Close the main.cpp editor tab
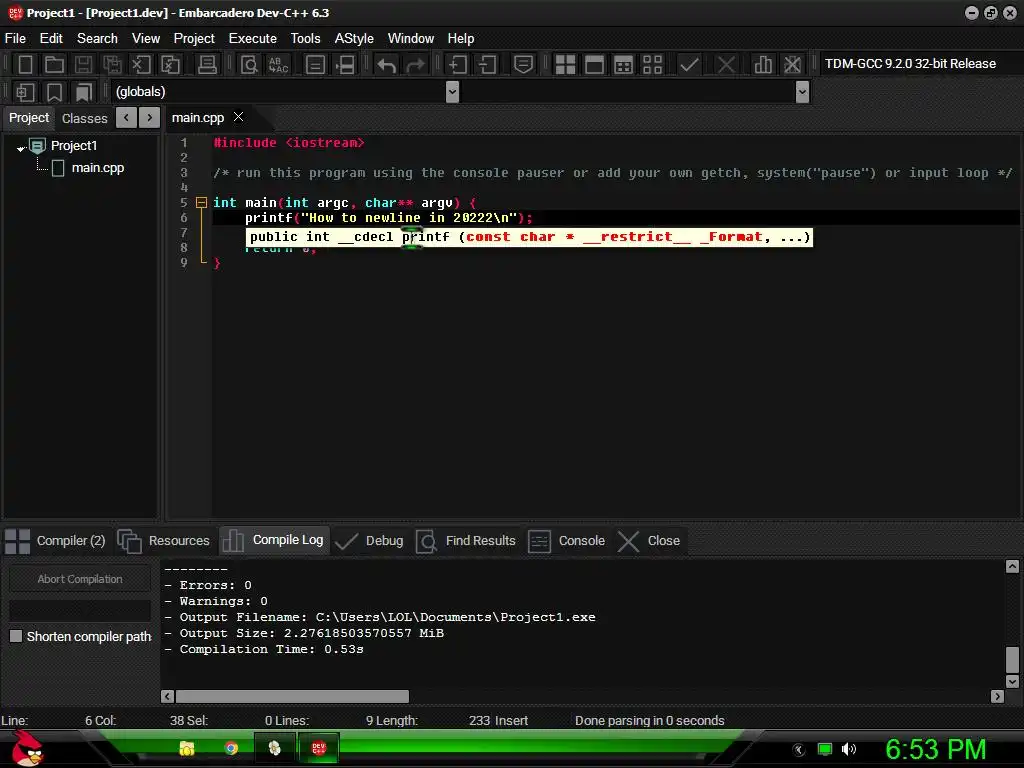This screenshot has height=768, width=1024. point(238,117)
